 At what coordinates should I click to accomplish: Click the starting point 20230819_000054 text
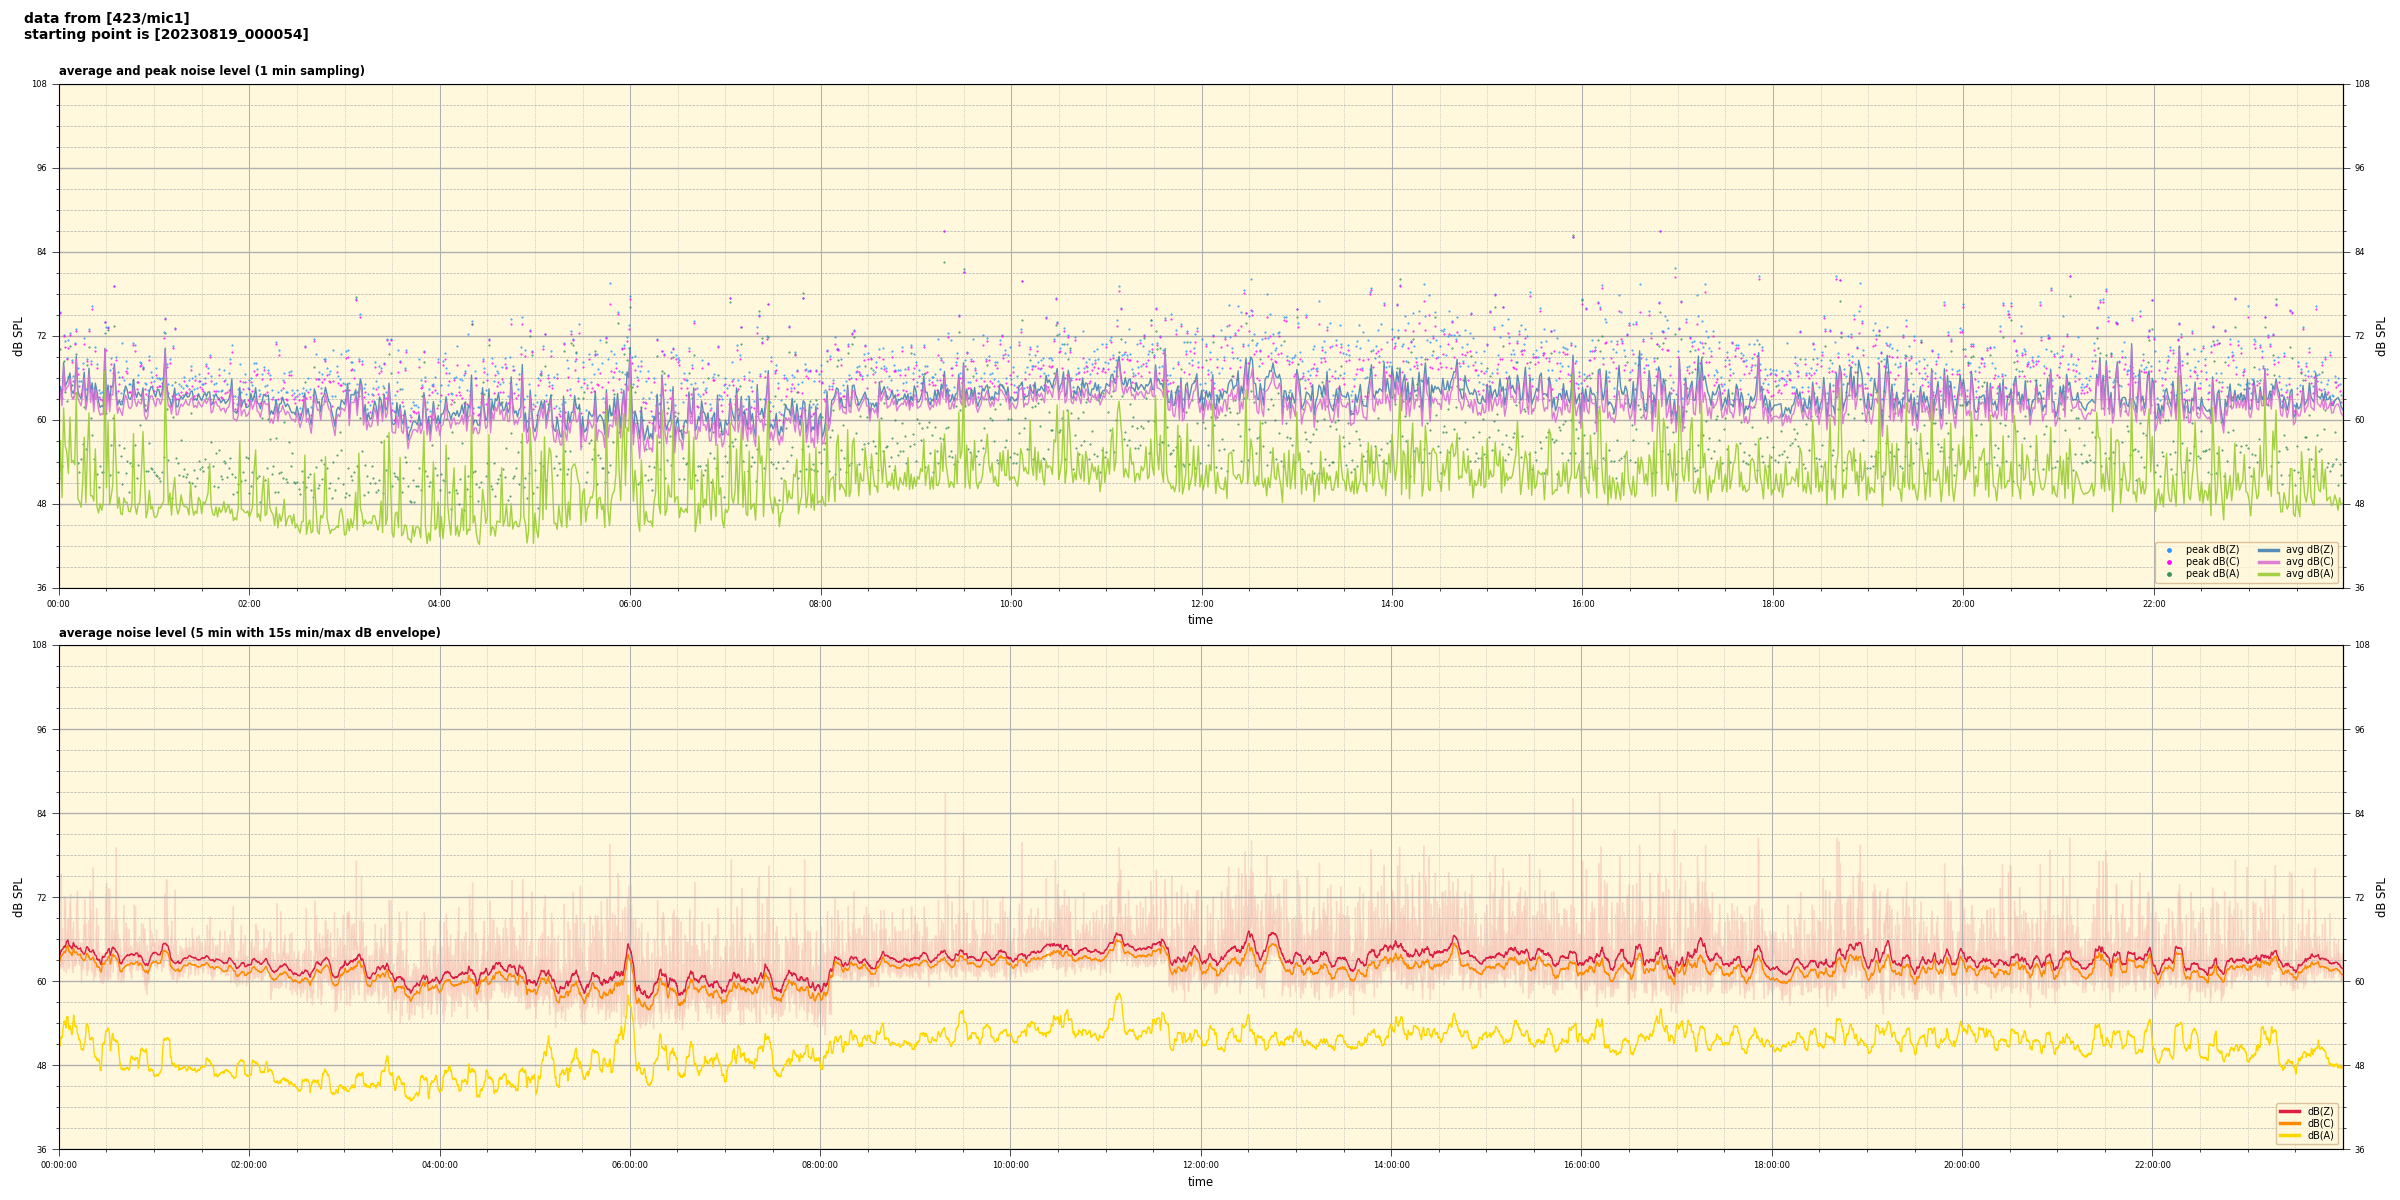click(x=166, y=35)
